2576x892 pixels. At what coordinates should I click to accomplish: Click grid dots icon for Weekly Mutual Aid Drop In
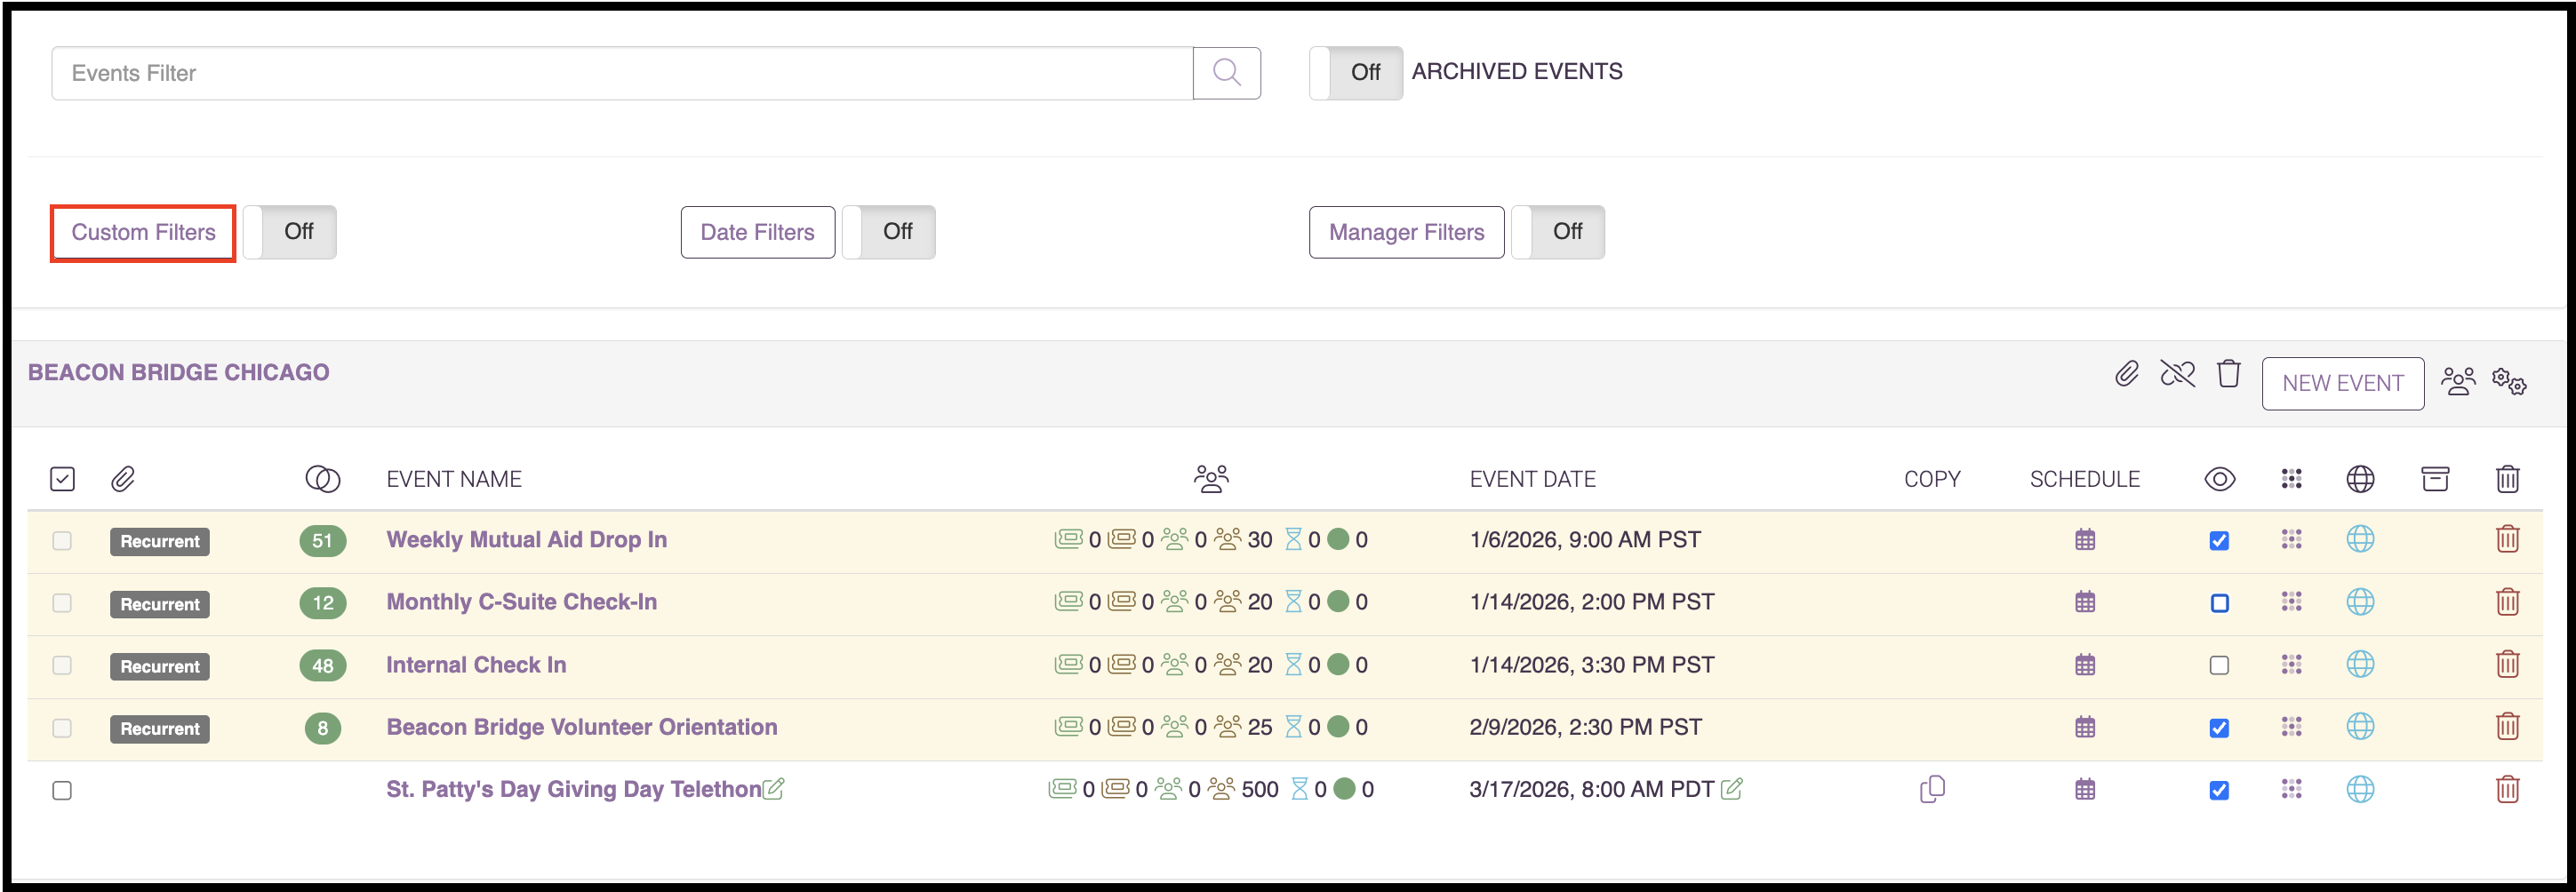point(2291,540)
